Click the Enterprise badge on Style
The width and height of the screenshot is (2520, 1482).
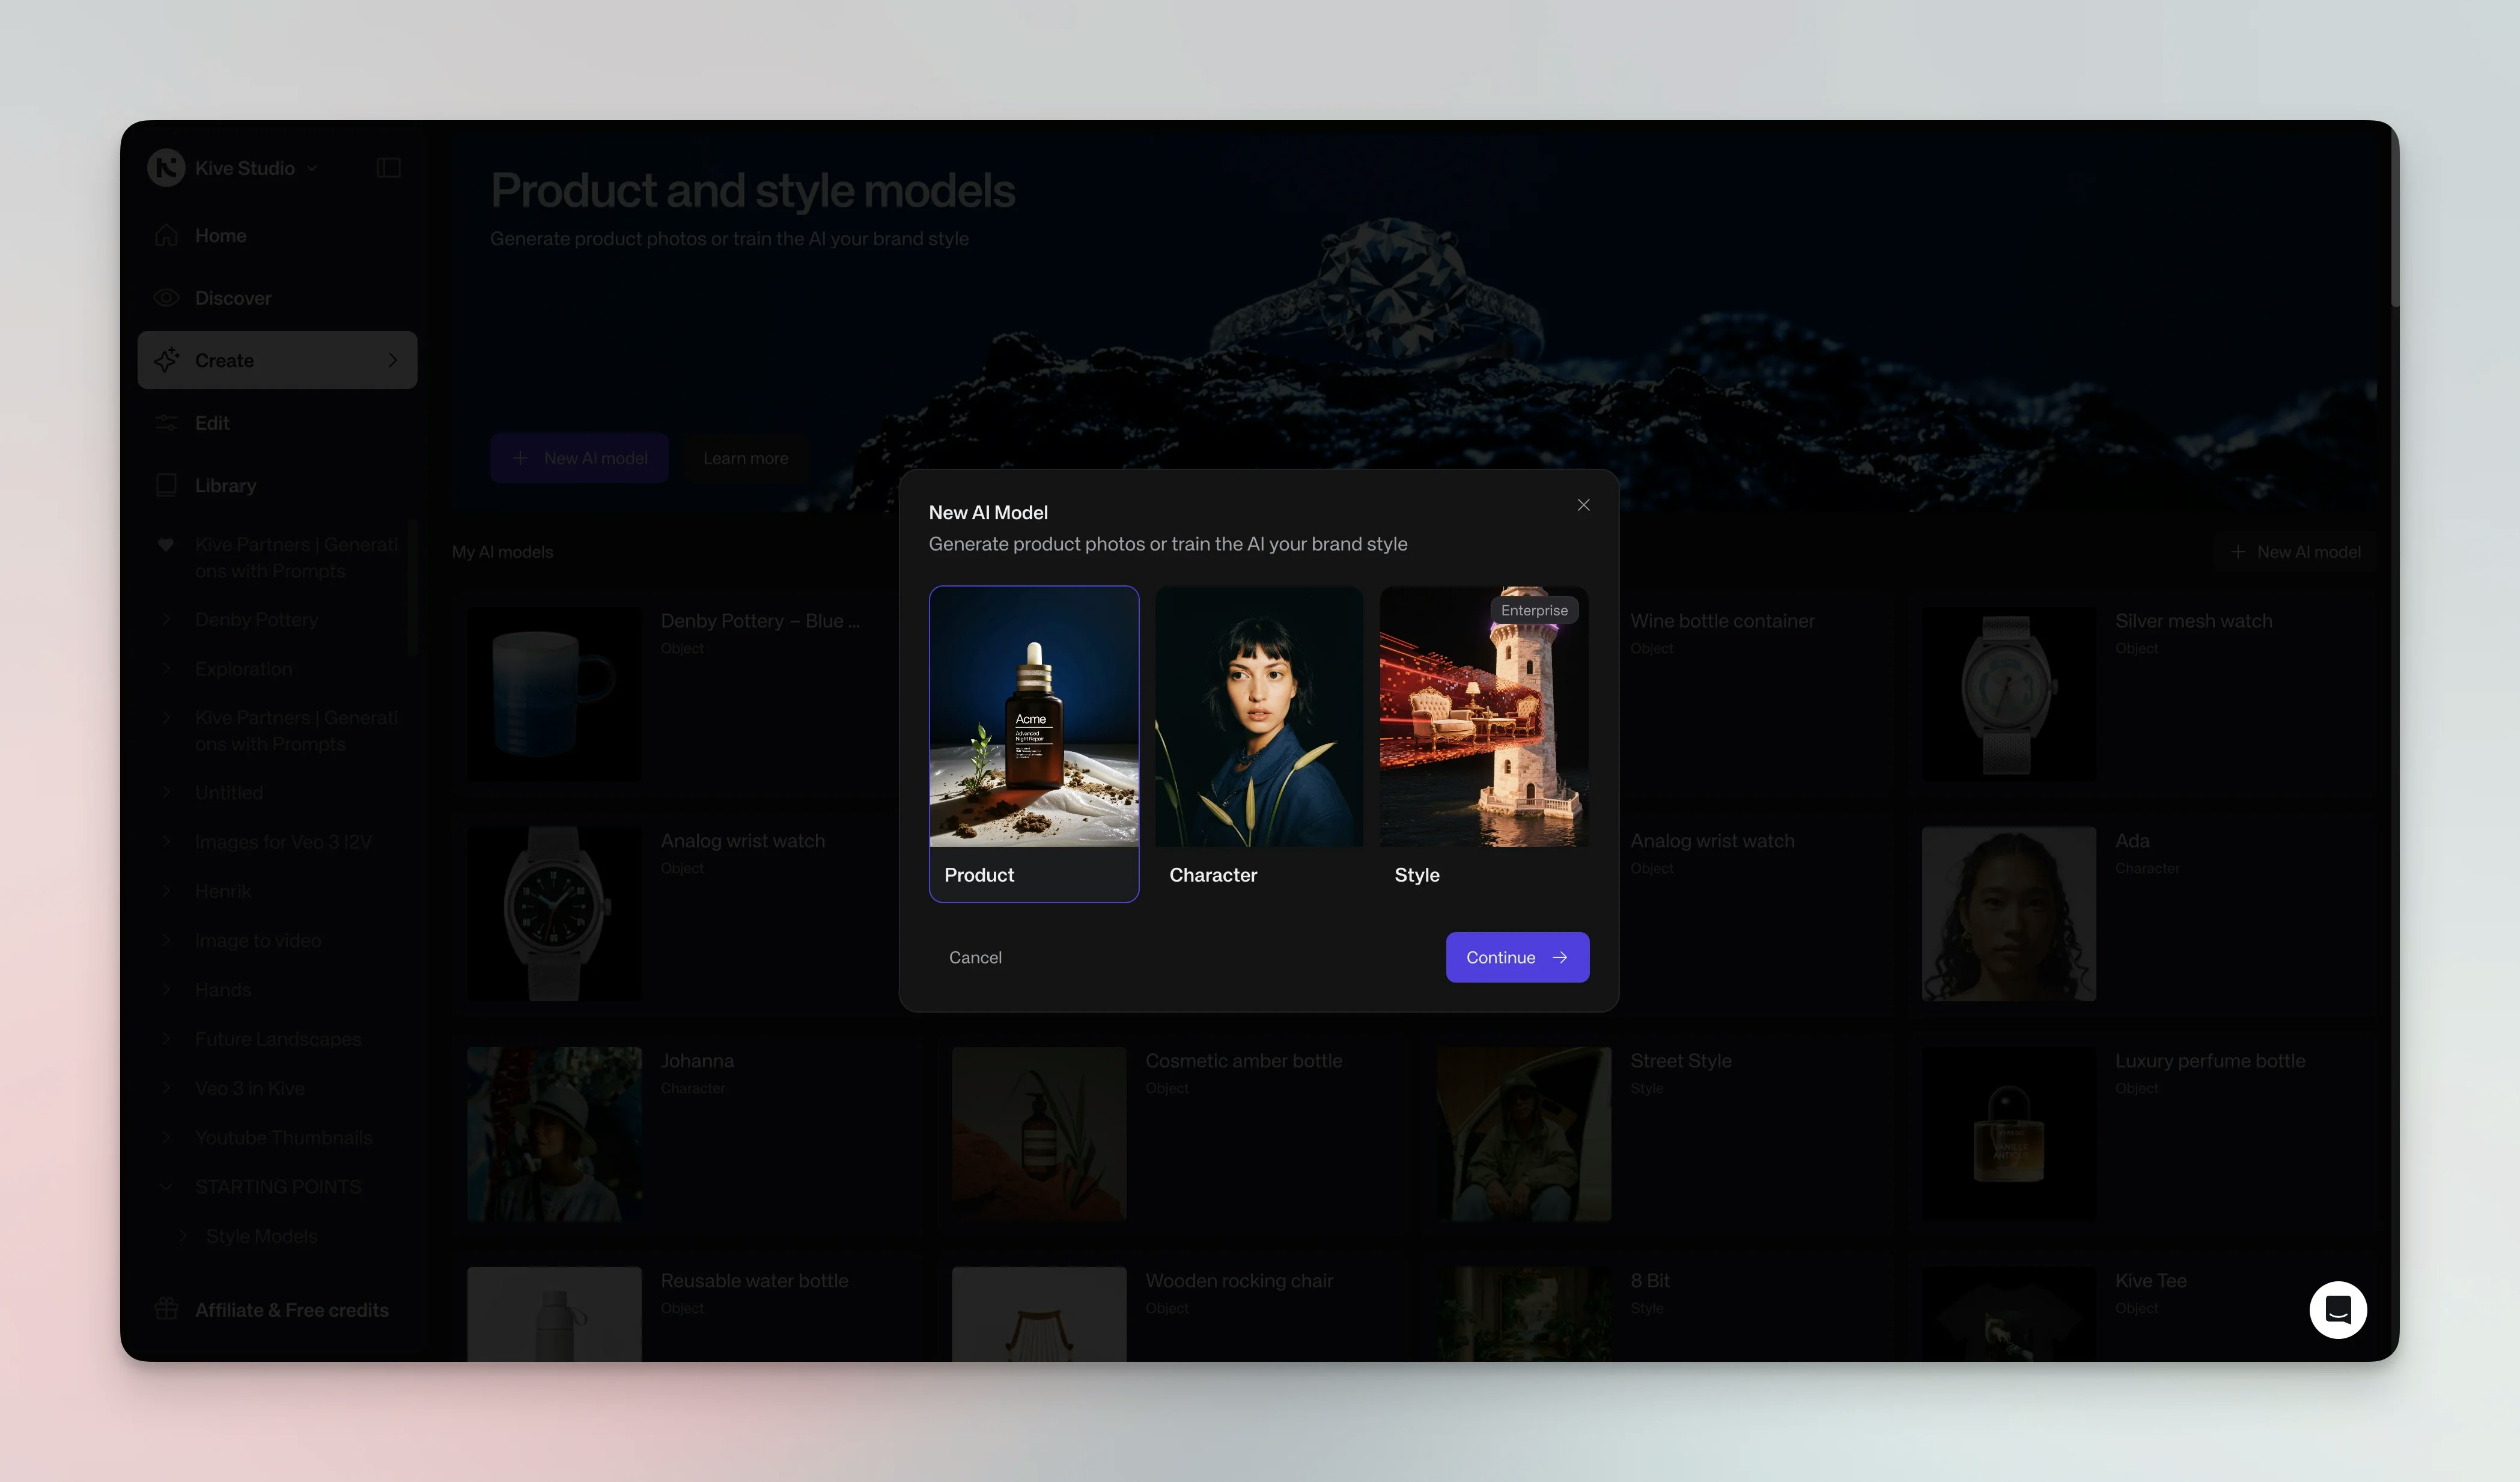click(1533, 610)
